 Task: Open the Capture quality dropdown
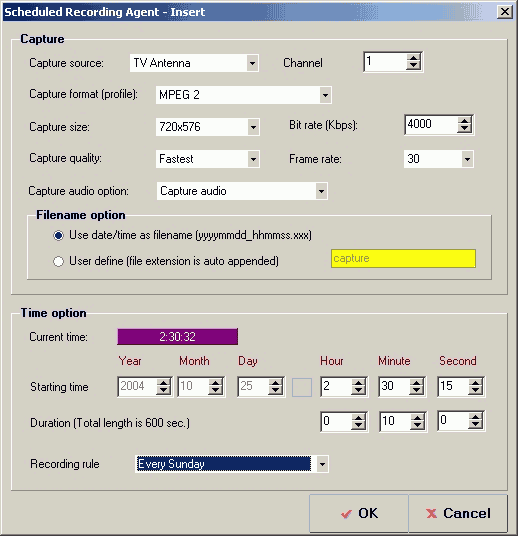click(253, 159)
